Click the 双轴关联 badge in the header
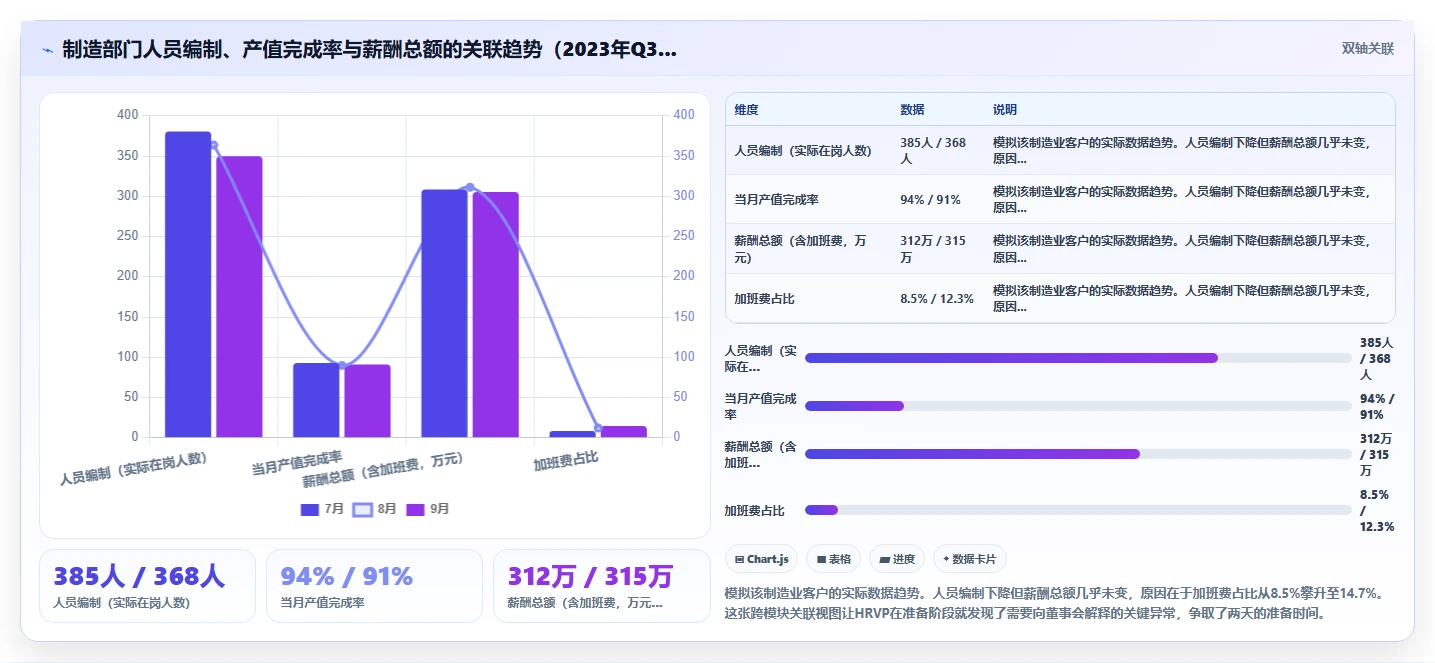The image size is (1435, 663). tap(1367, 48)
